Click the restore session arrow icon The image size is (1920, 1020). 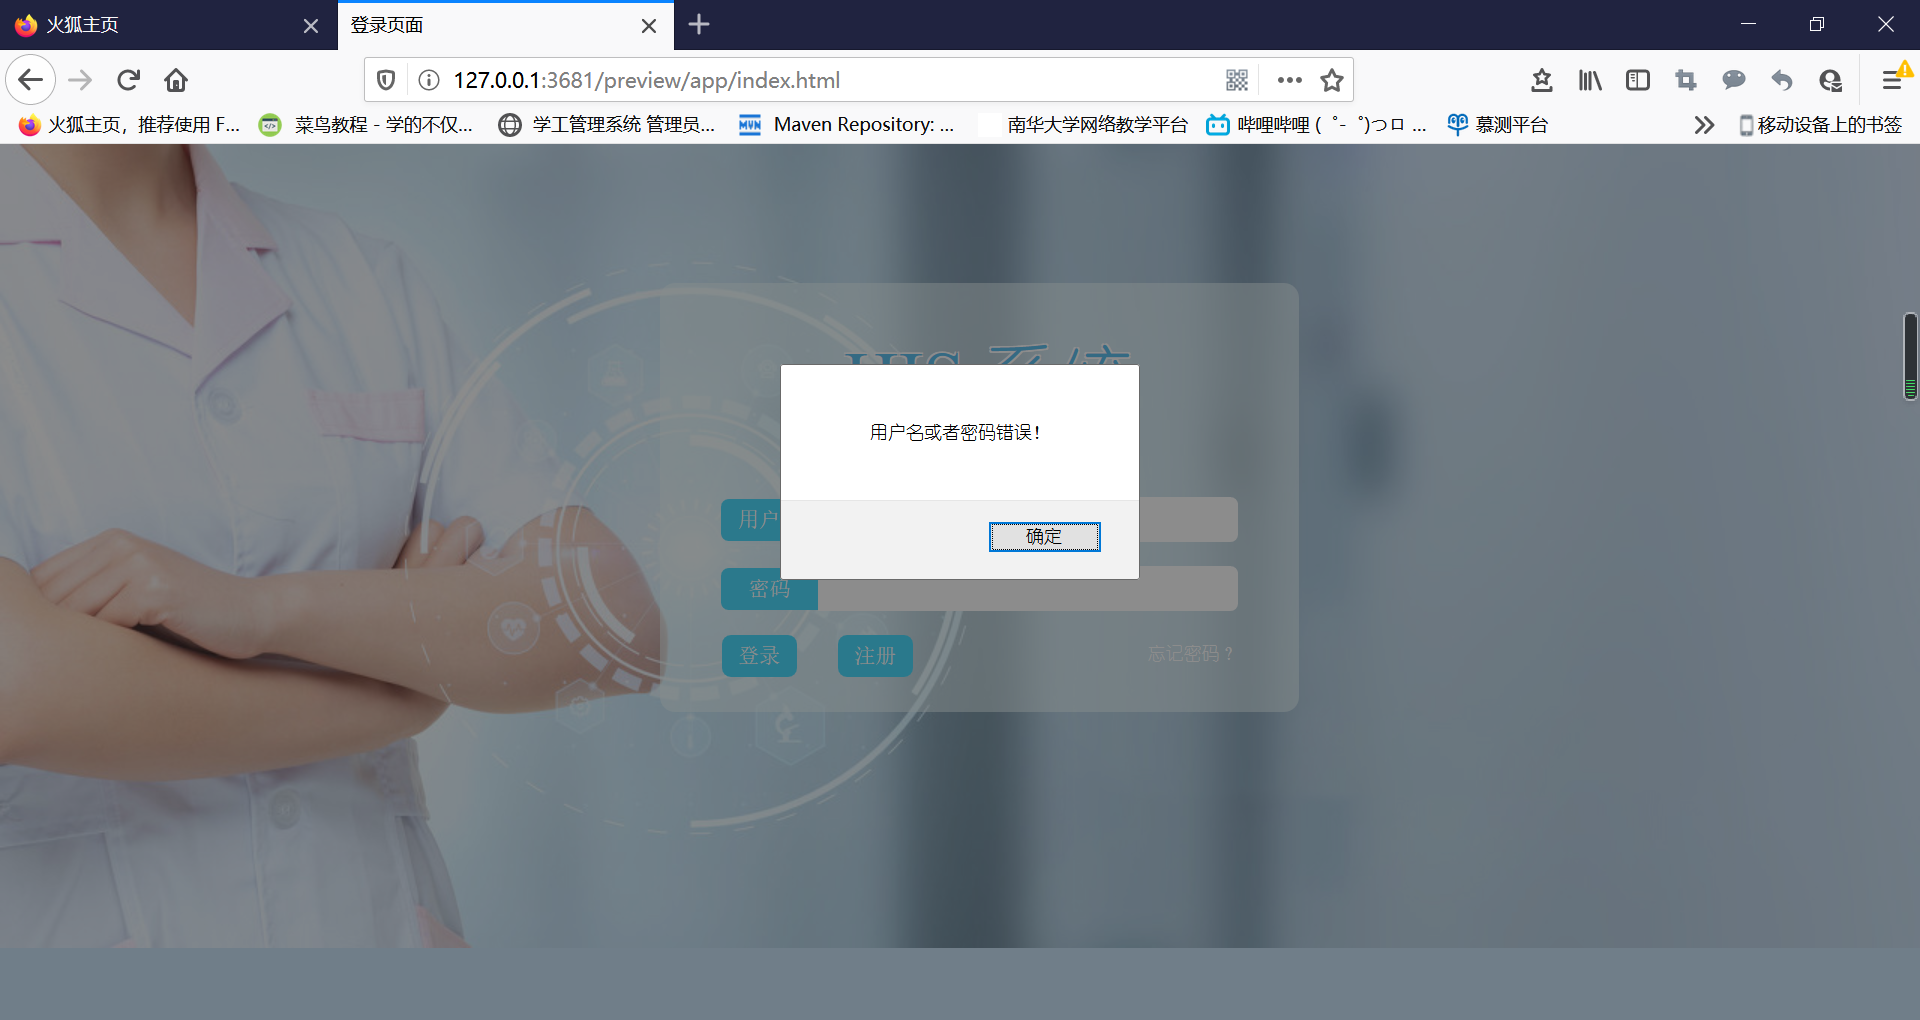1782,80
